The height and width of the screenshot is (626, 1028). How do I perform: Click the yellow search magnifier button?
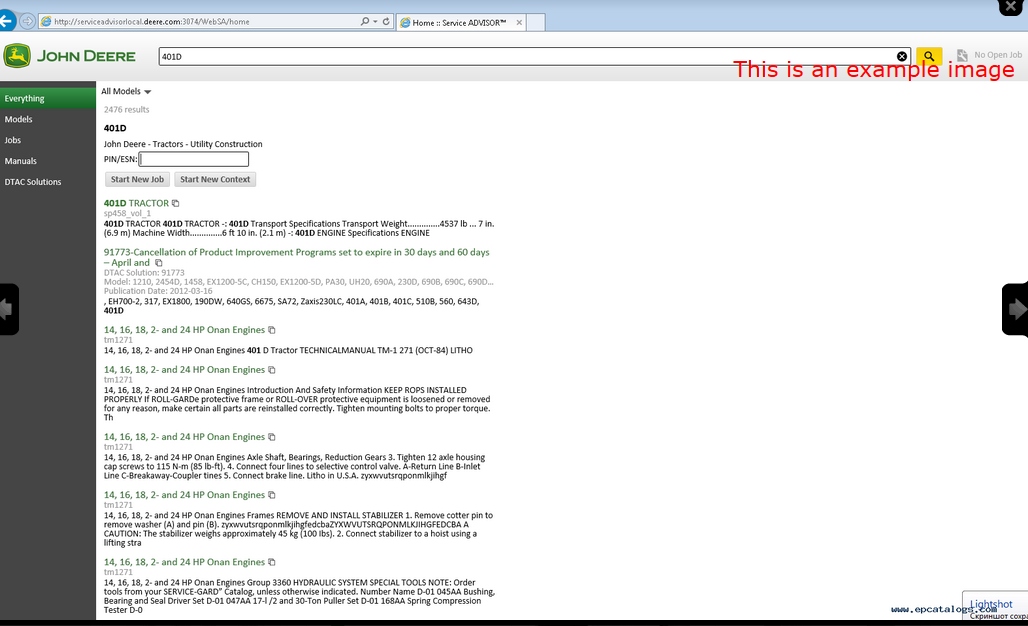929,56
